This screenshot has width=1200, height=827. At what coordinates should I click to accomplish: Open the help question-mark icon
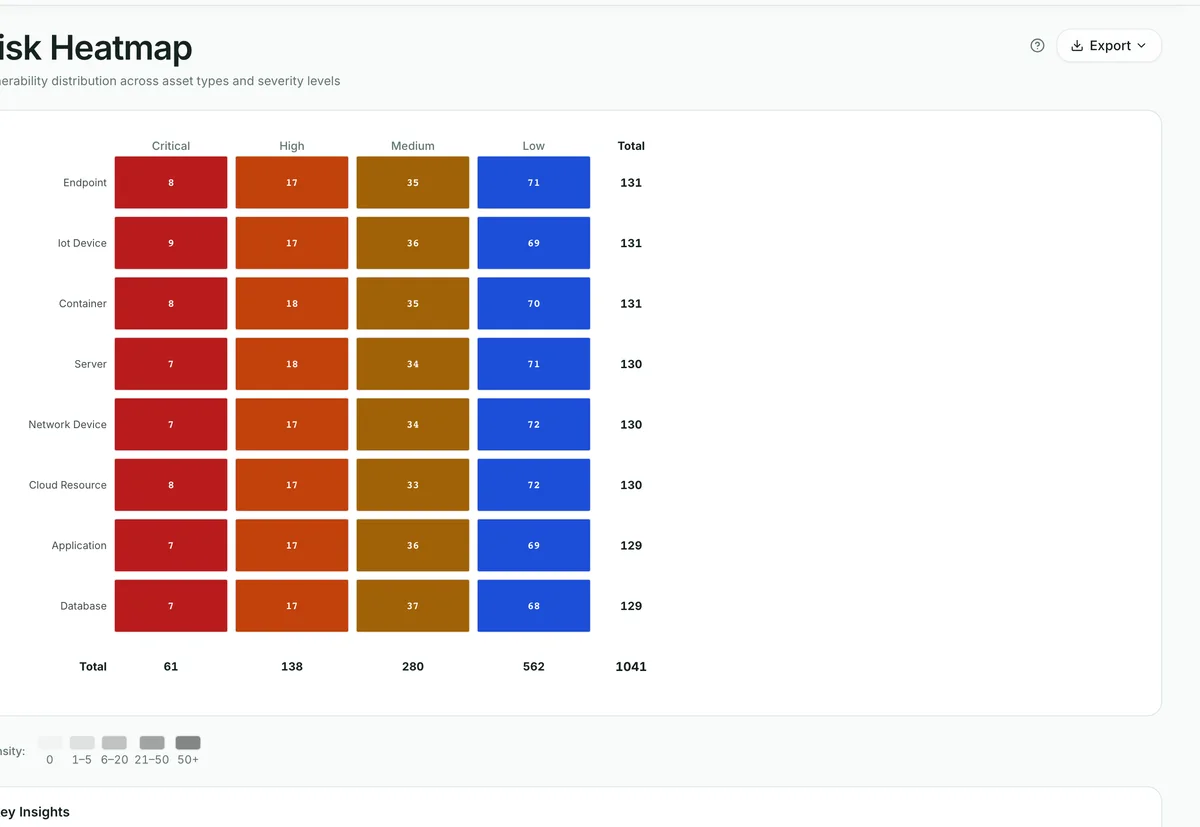(x=1037, y=45)
